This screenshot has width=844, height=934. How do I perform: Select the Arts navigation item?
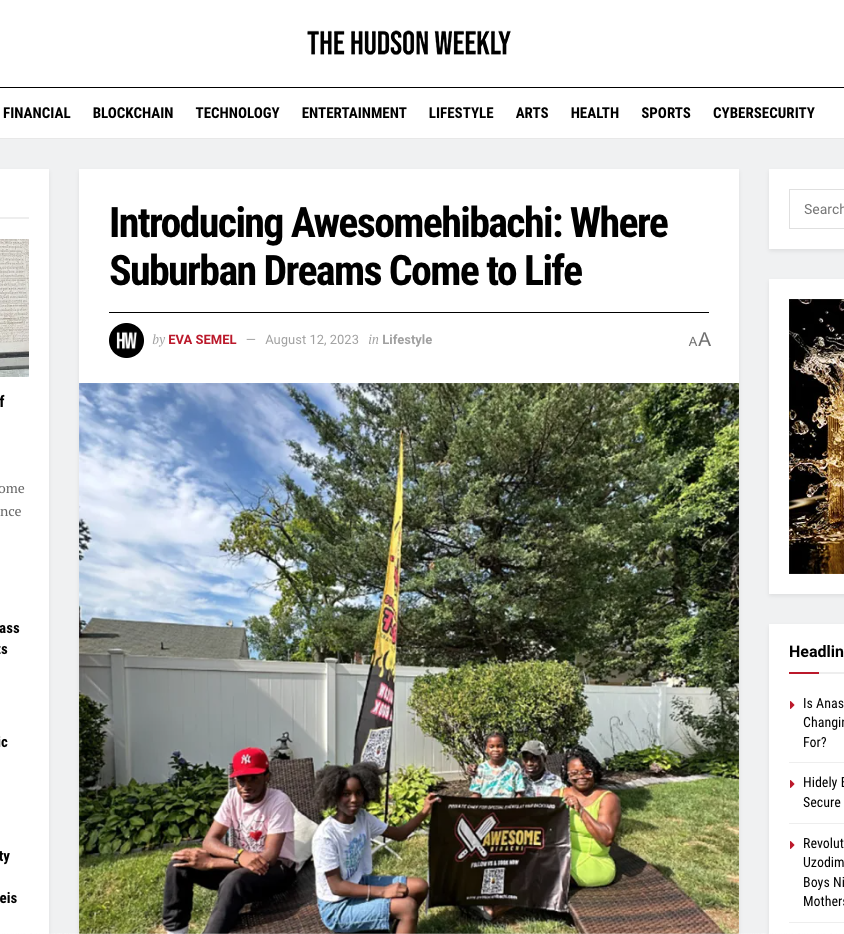pyautogui.click(x=532, y=113)
